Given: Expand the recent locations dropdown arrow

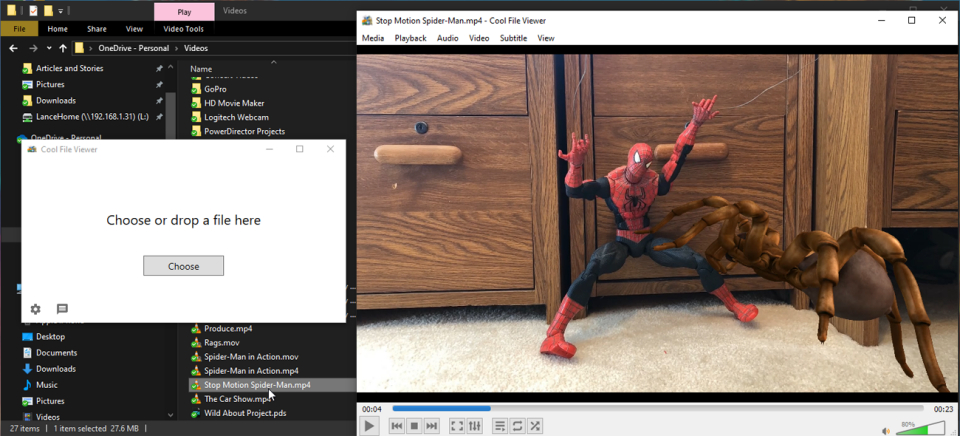Looking at the screenshot, I should click(49, 48).
